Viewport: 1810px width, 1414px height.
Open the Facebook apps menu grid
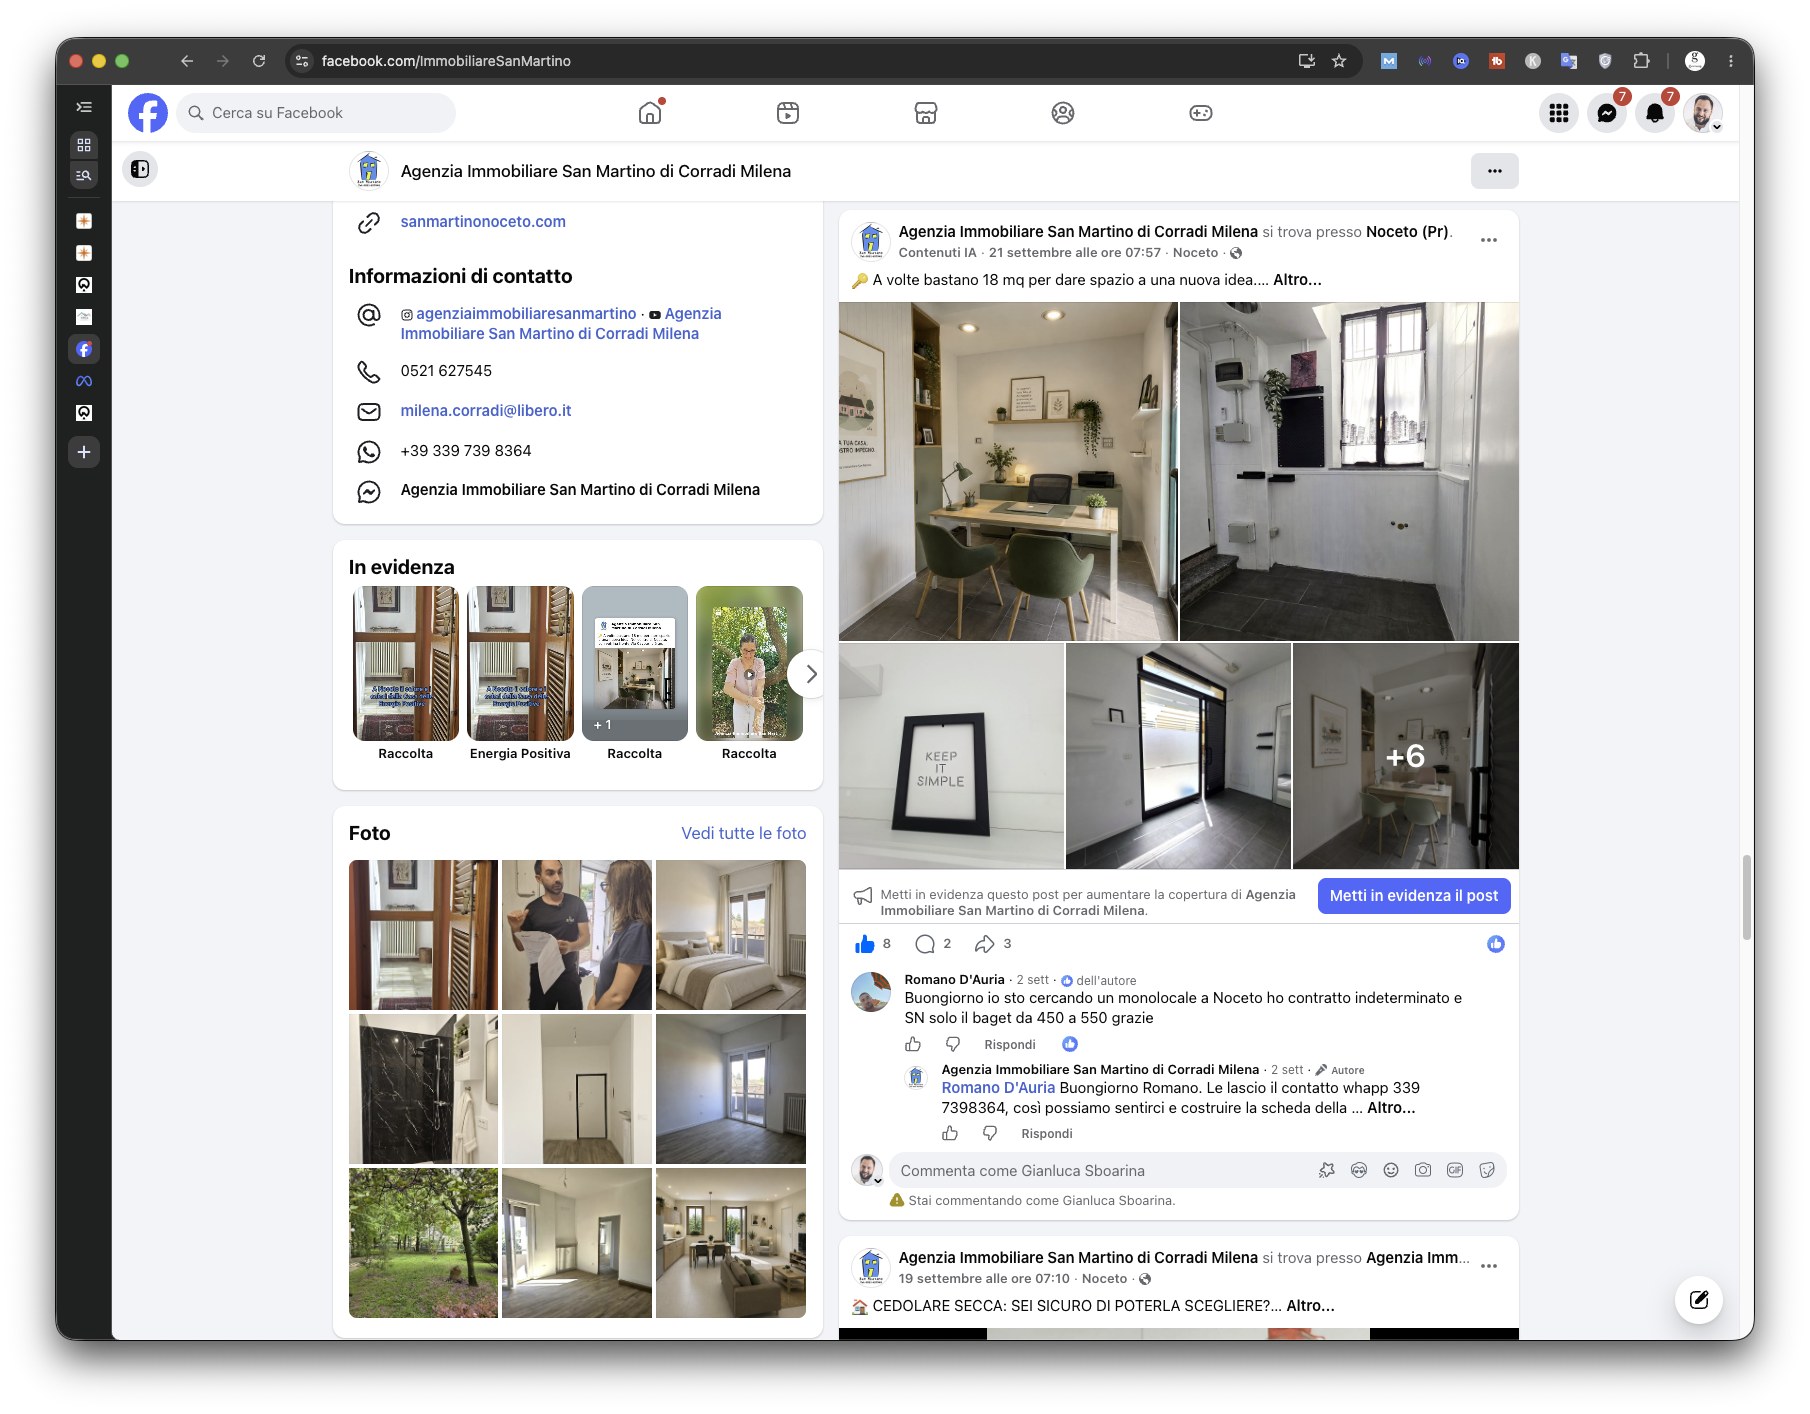[1559, 113]
